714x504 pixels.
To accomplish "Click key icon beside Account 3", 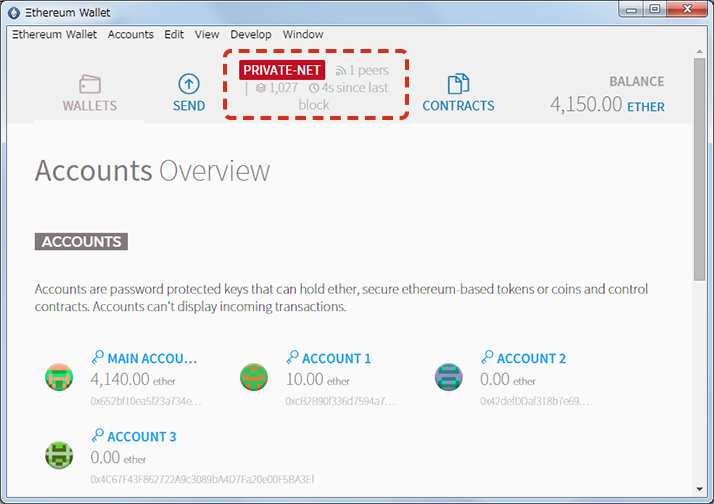I will [97, 436].
